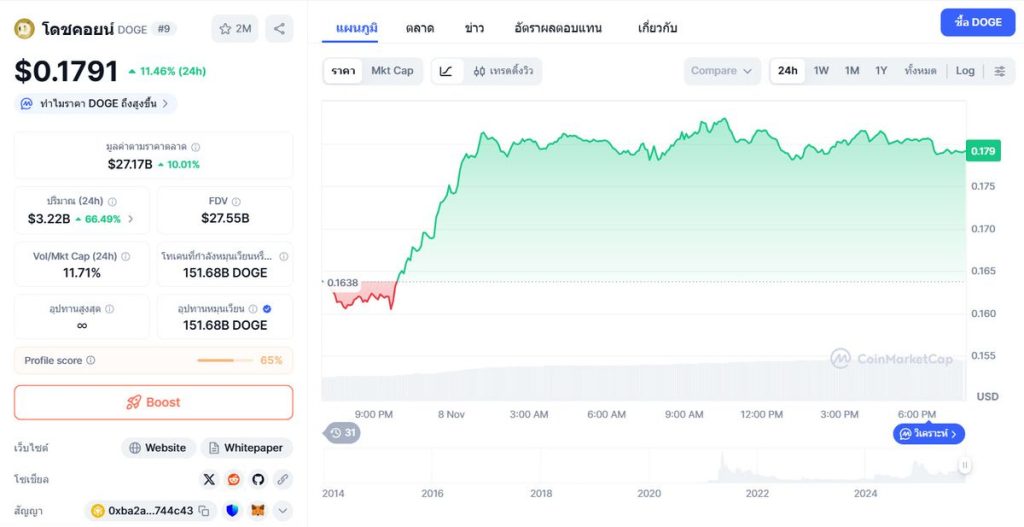Open the GitHub source code link
1024x527 pixels.
click(x=258, y=480)
